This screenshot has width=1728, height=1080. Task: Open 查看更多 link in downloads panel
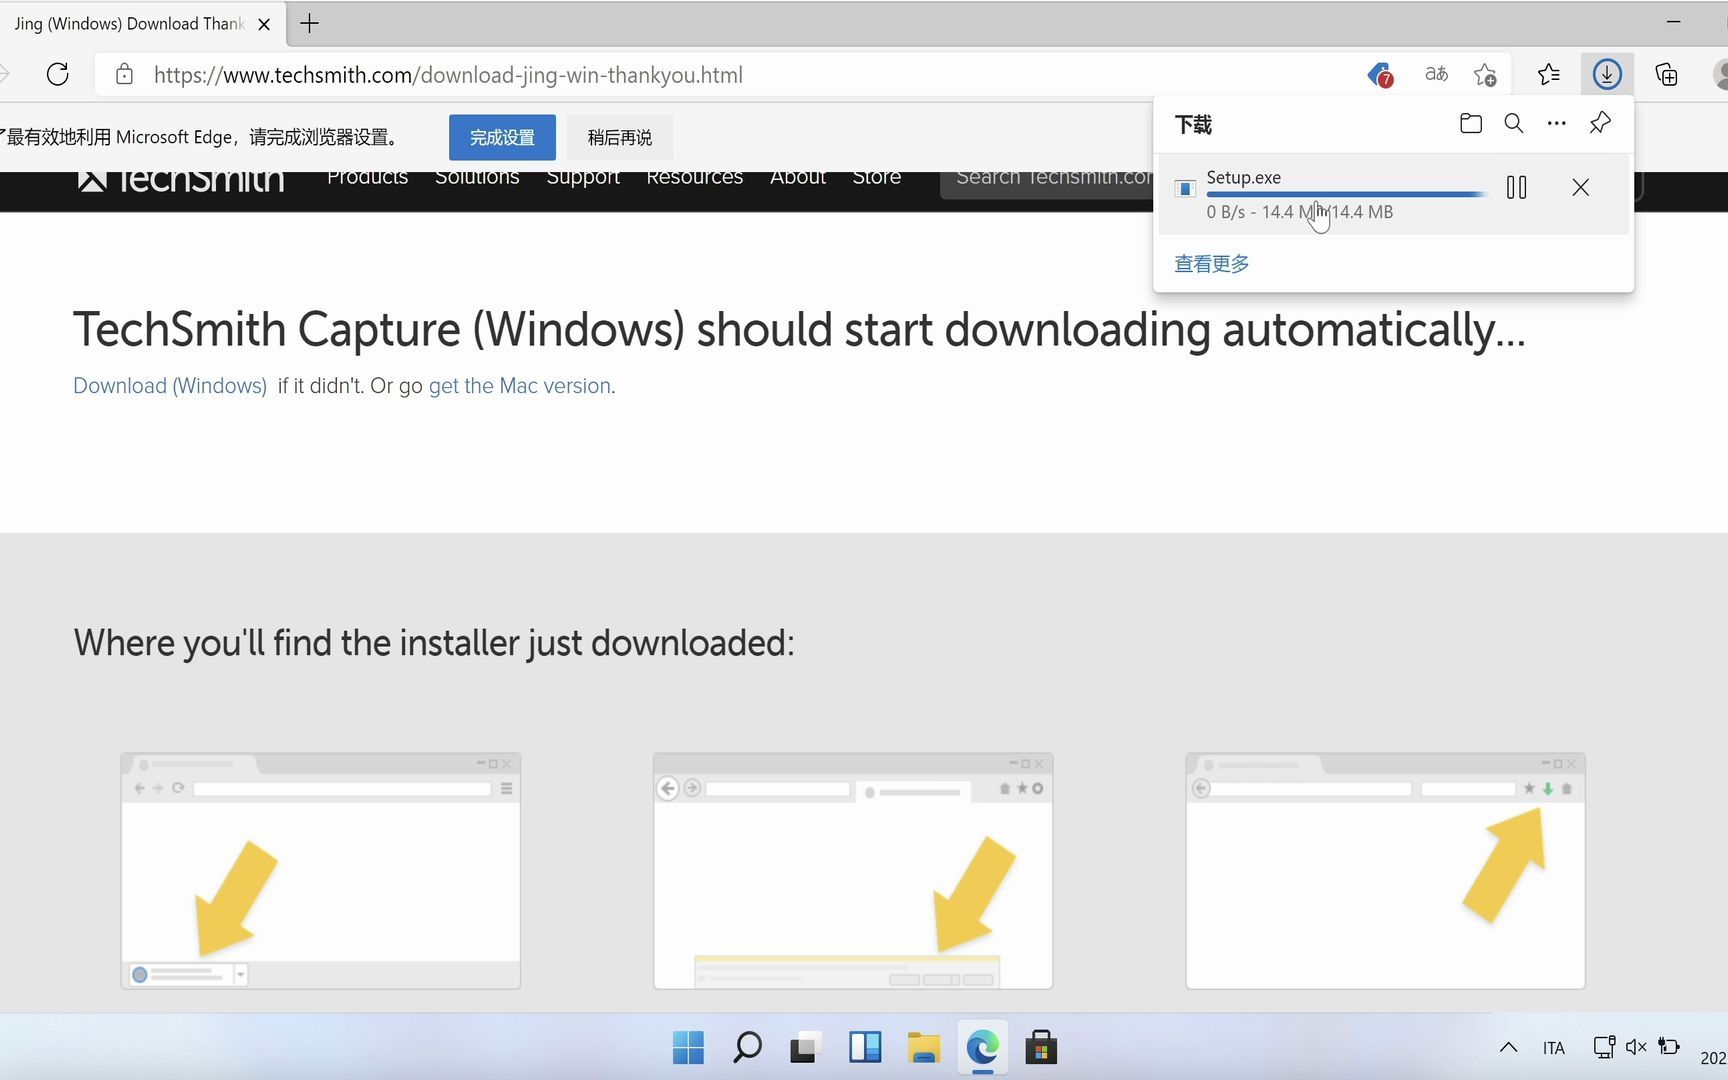tap(1212, 264)
